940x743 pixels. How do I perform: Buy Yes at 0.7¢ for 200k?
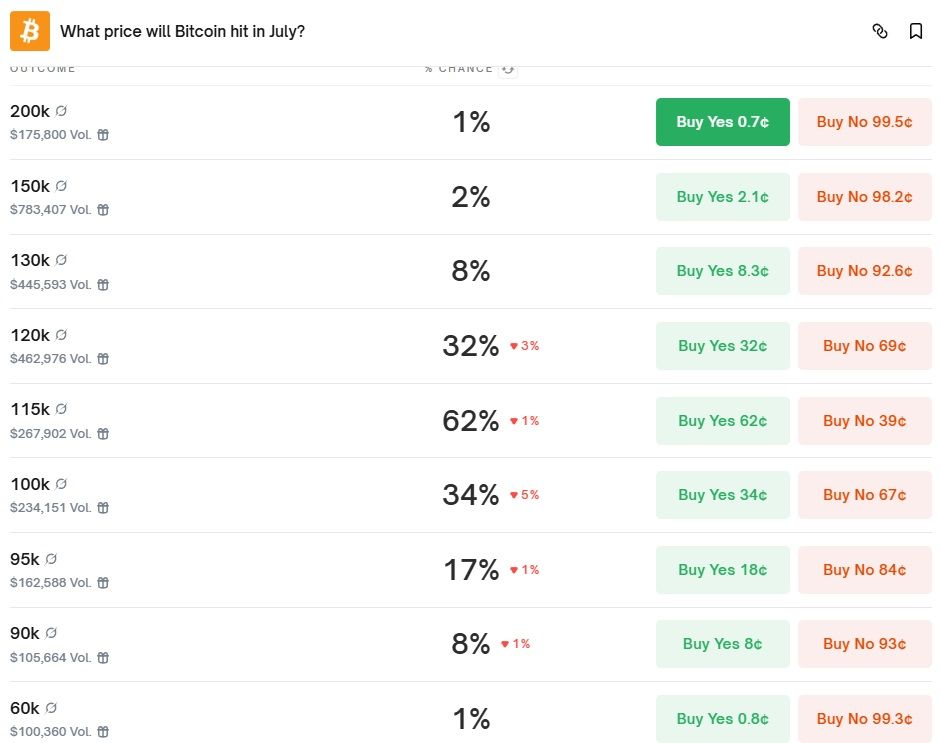723,122
